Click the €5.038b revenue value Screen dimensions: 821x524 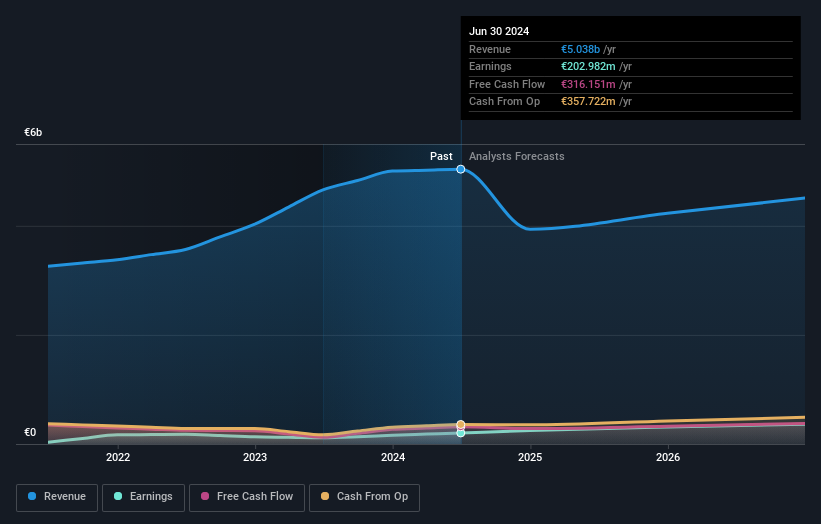580,49
